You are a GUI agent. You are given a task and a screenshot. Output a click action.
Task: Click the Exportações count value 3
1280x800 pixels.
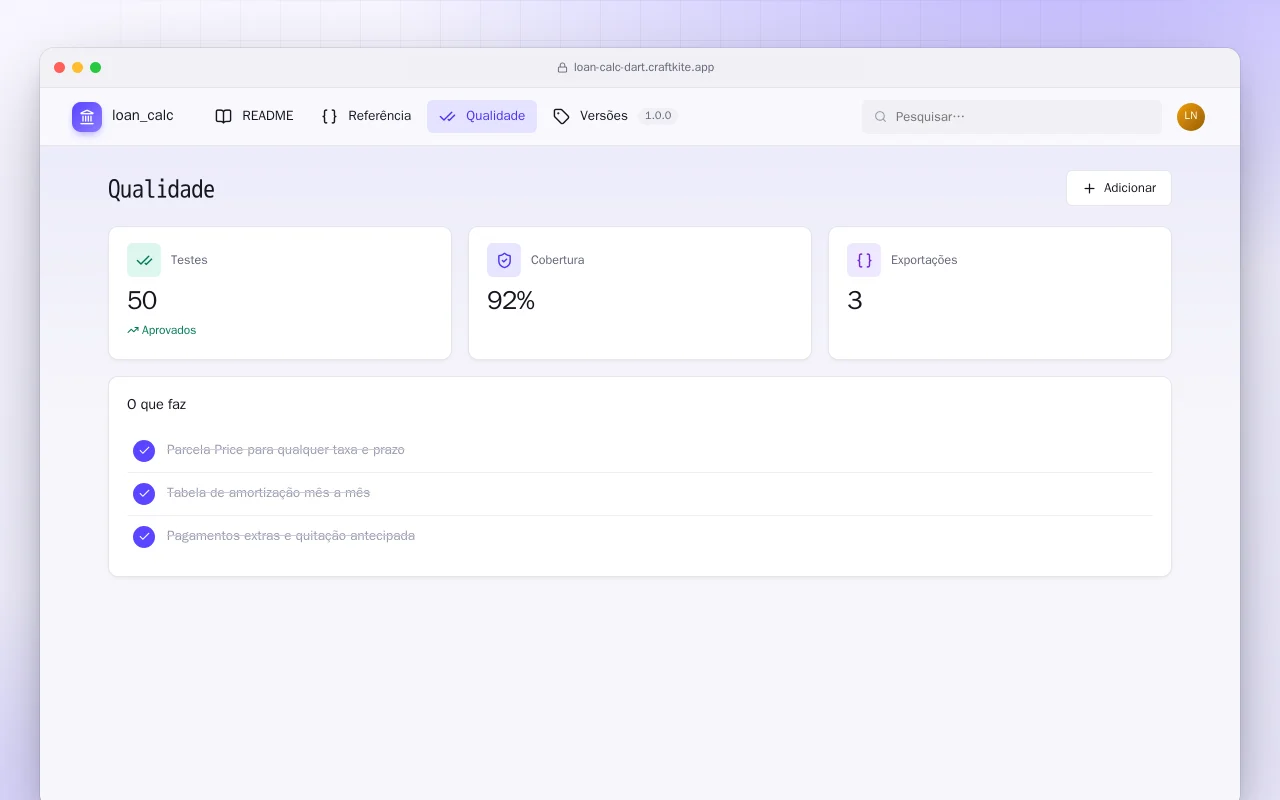pos(855,300)
